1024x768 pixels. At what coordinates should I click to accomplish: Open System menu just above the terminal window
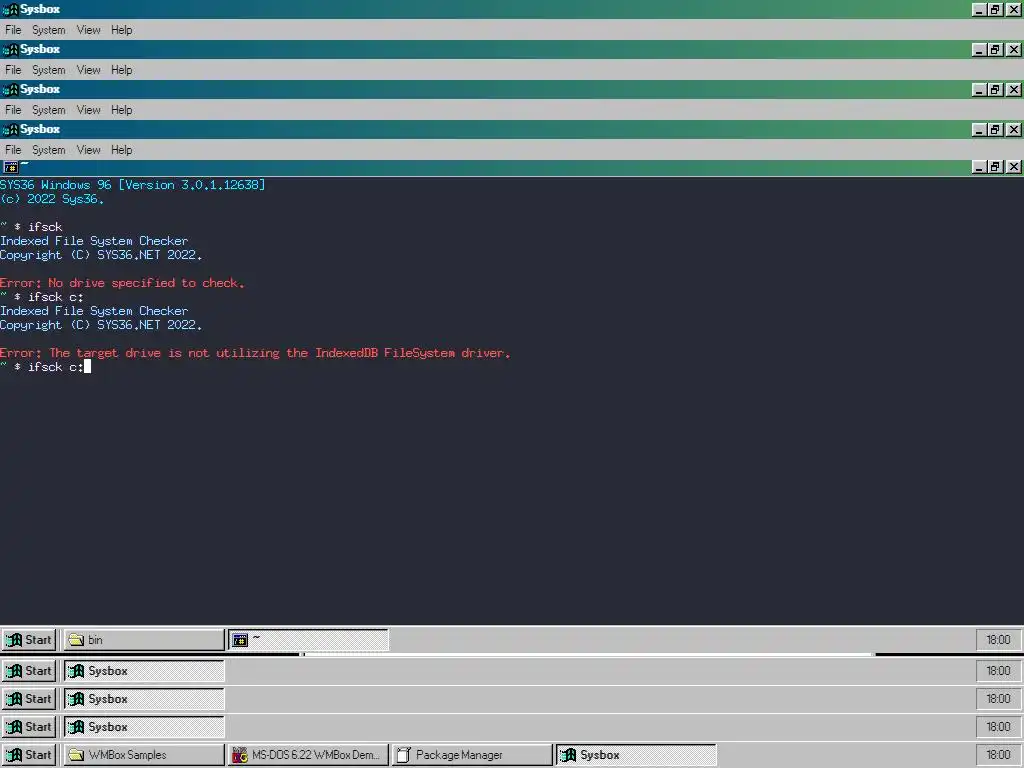pyautogui.click(x=48, y=150)
